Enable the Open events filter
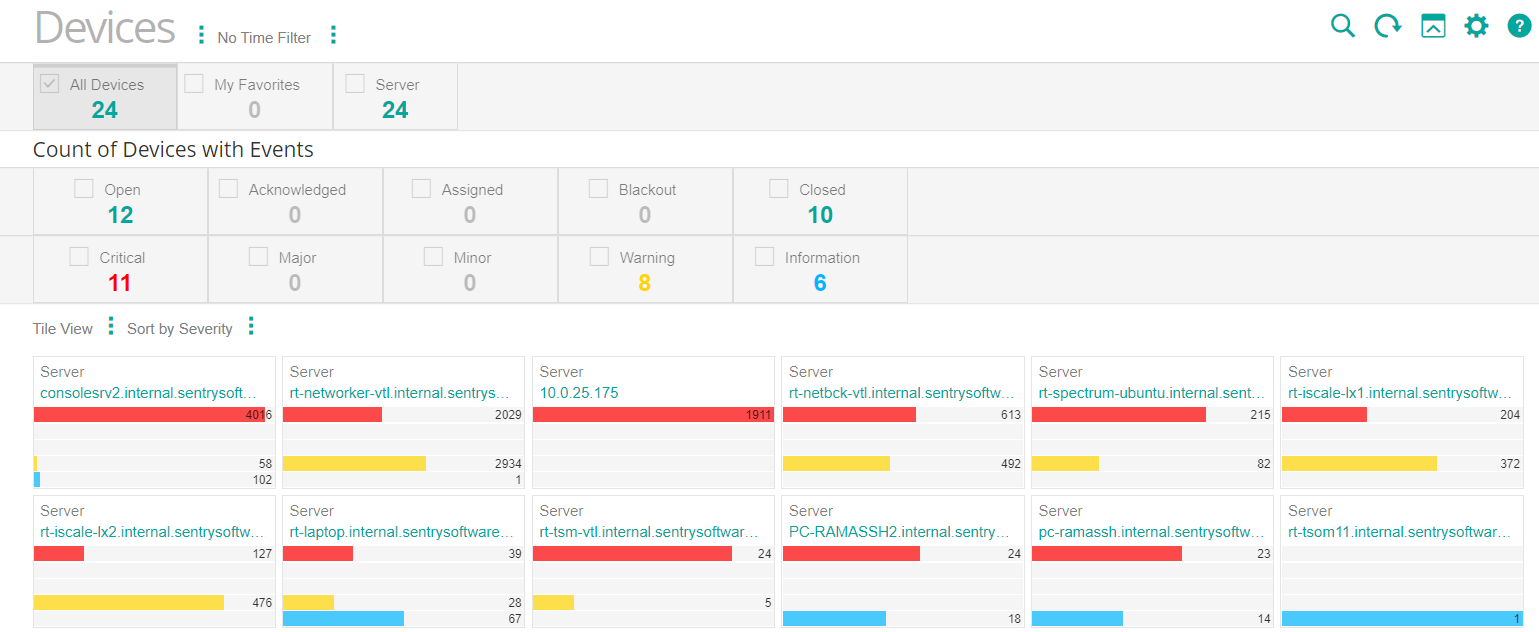The image size is (1539, 632). point(84,188)
